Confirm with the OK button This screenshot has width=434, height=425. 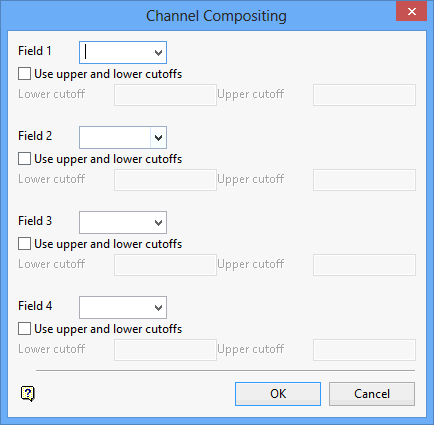[x=278, y=394]
